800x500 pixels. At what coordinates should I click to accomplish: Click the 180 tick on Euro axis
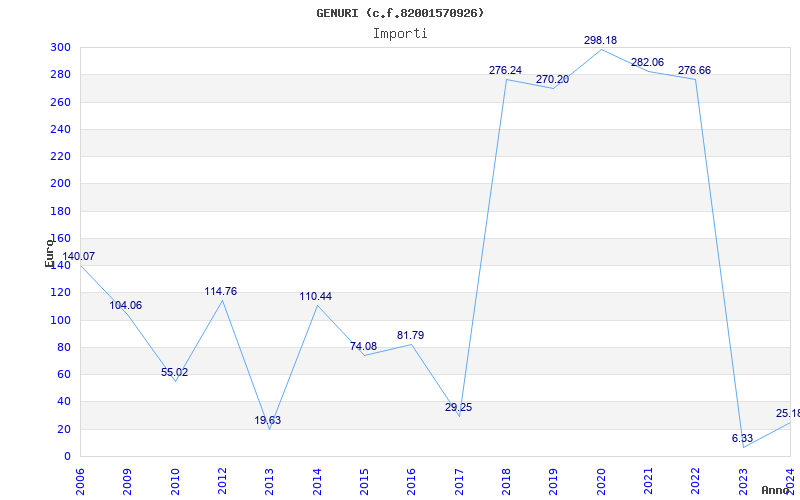tap(60, 211)
